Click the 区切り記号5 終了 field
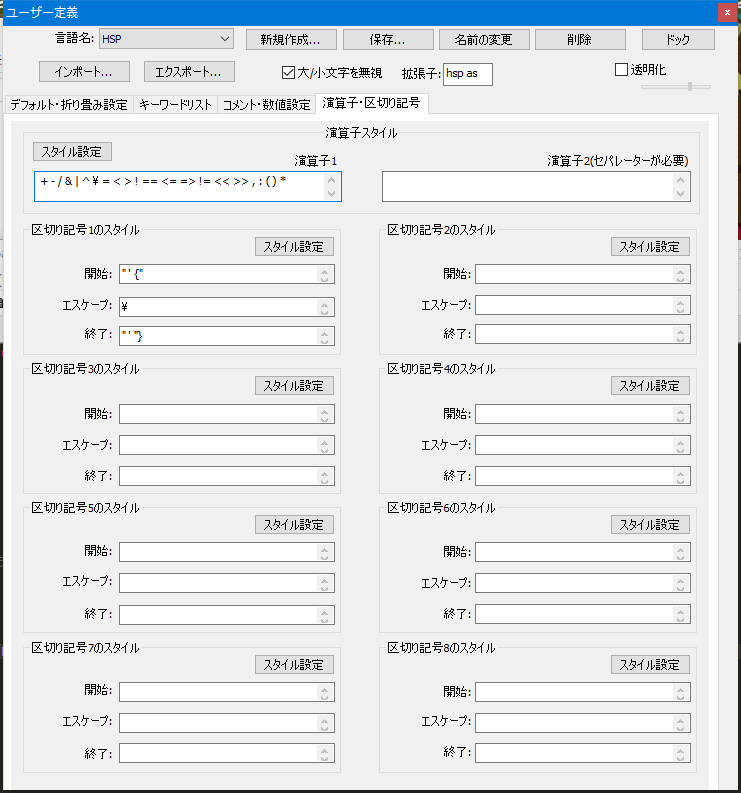The image size is (741, 793). pos(227,614)
